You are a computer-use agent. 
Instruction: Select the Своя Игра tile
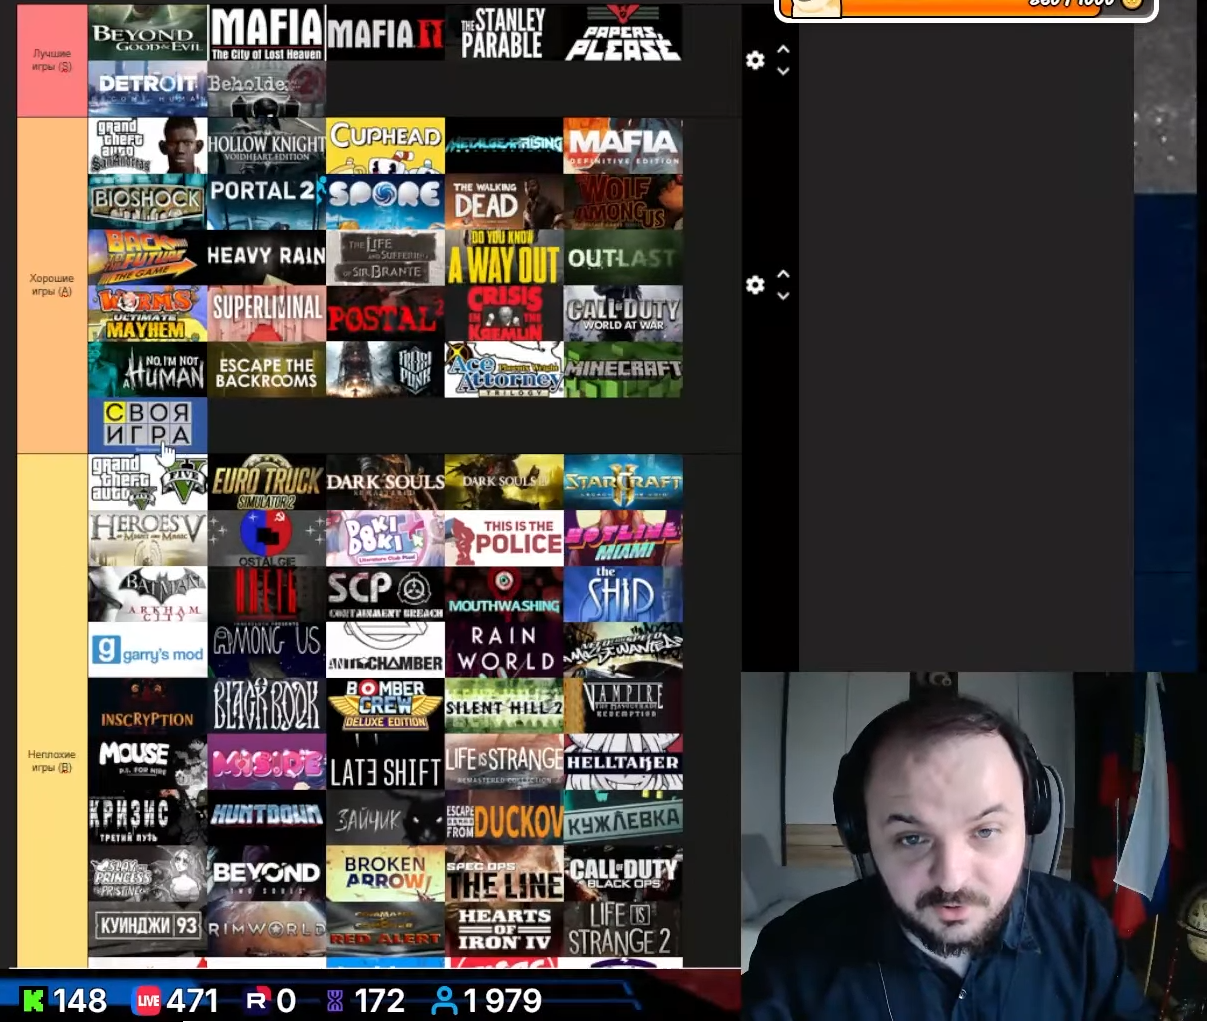point(148,426)
